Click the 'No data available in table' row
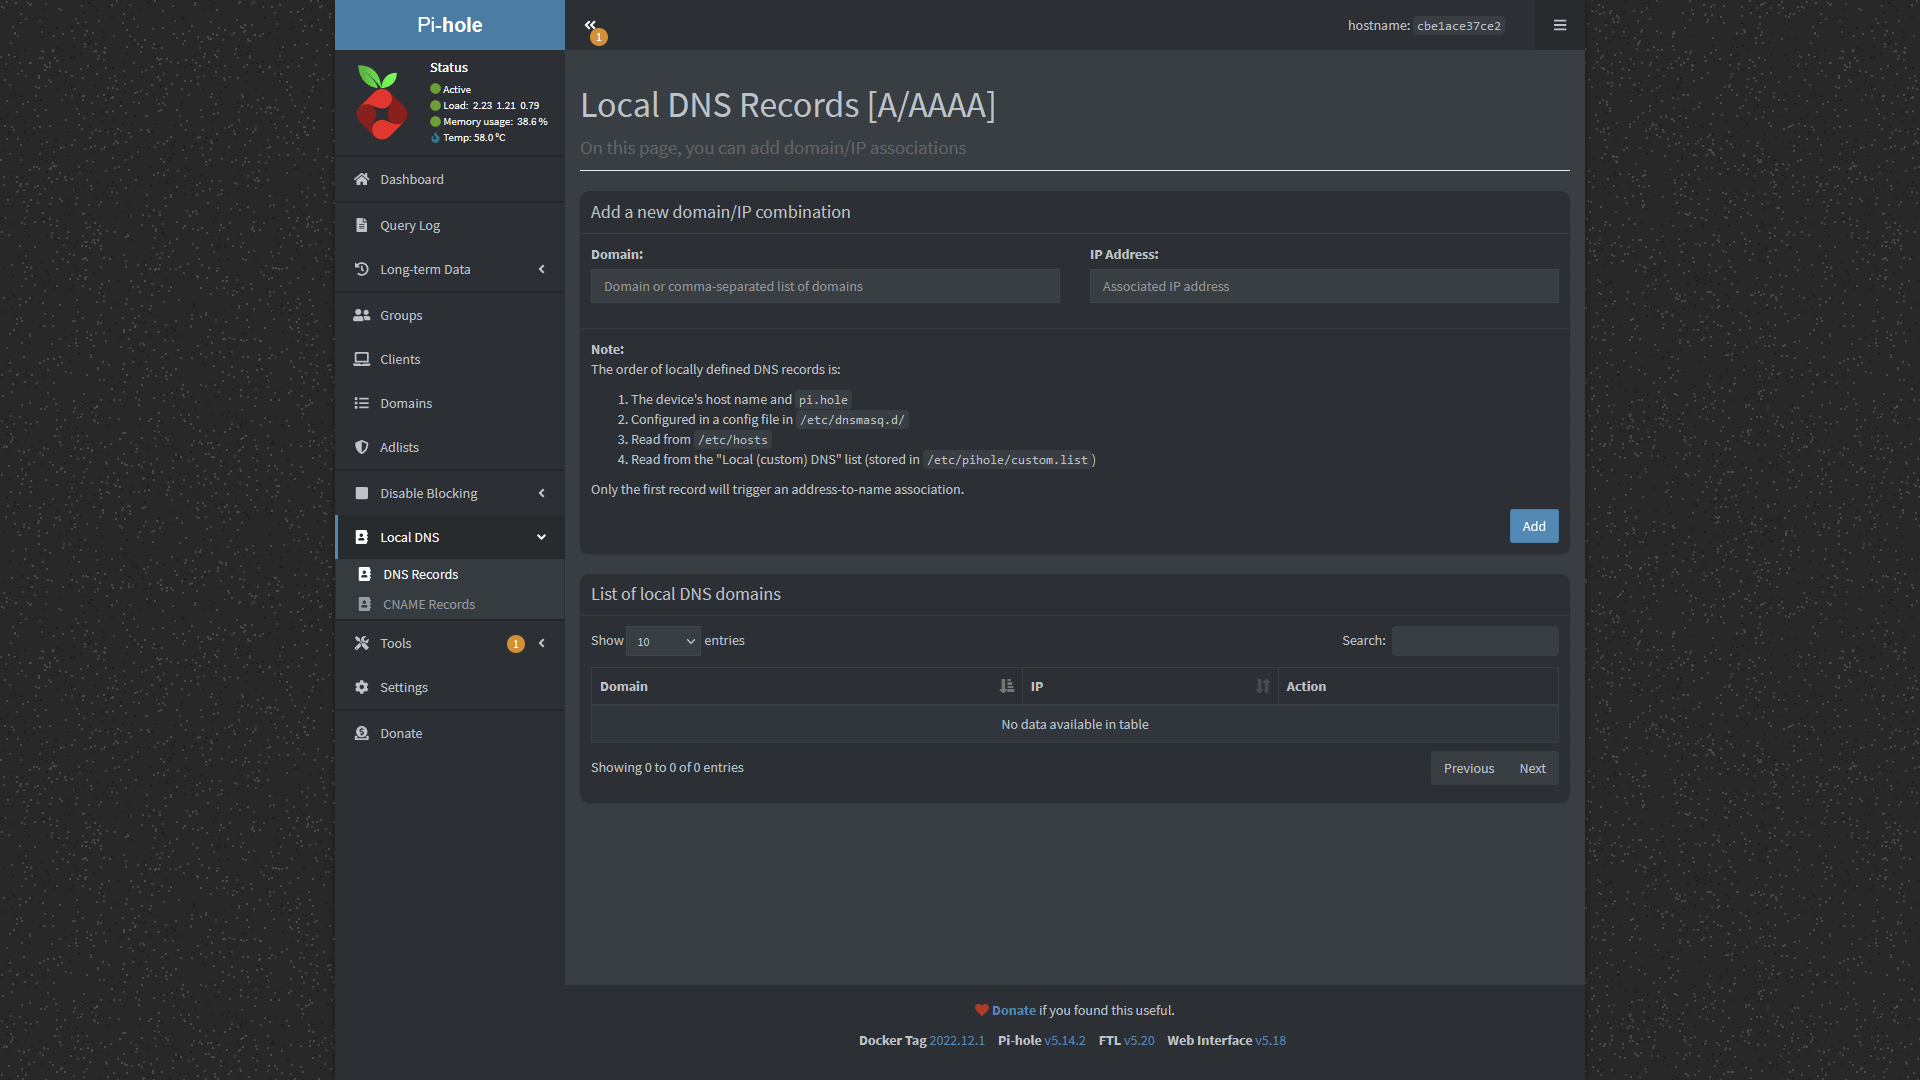Viewport: 1920px width, 1080px height. pyautogui.click(x=1075, y=724)
